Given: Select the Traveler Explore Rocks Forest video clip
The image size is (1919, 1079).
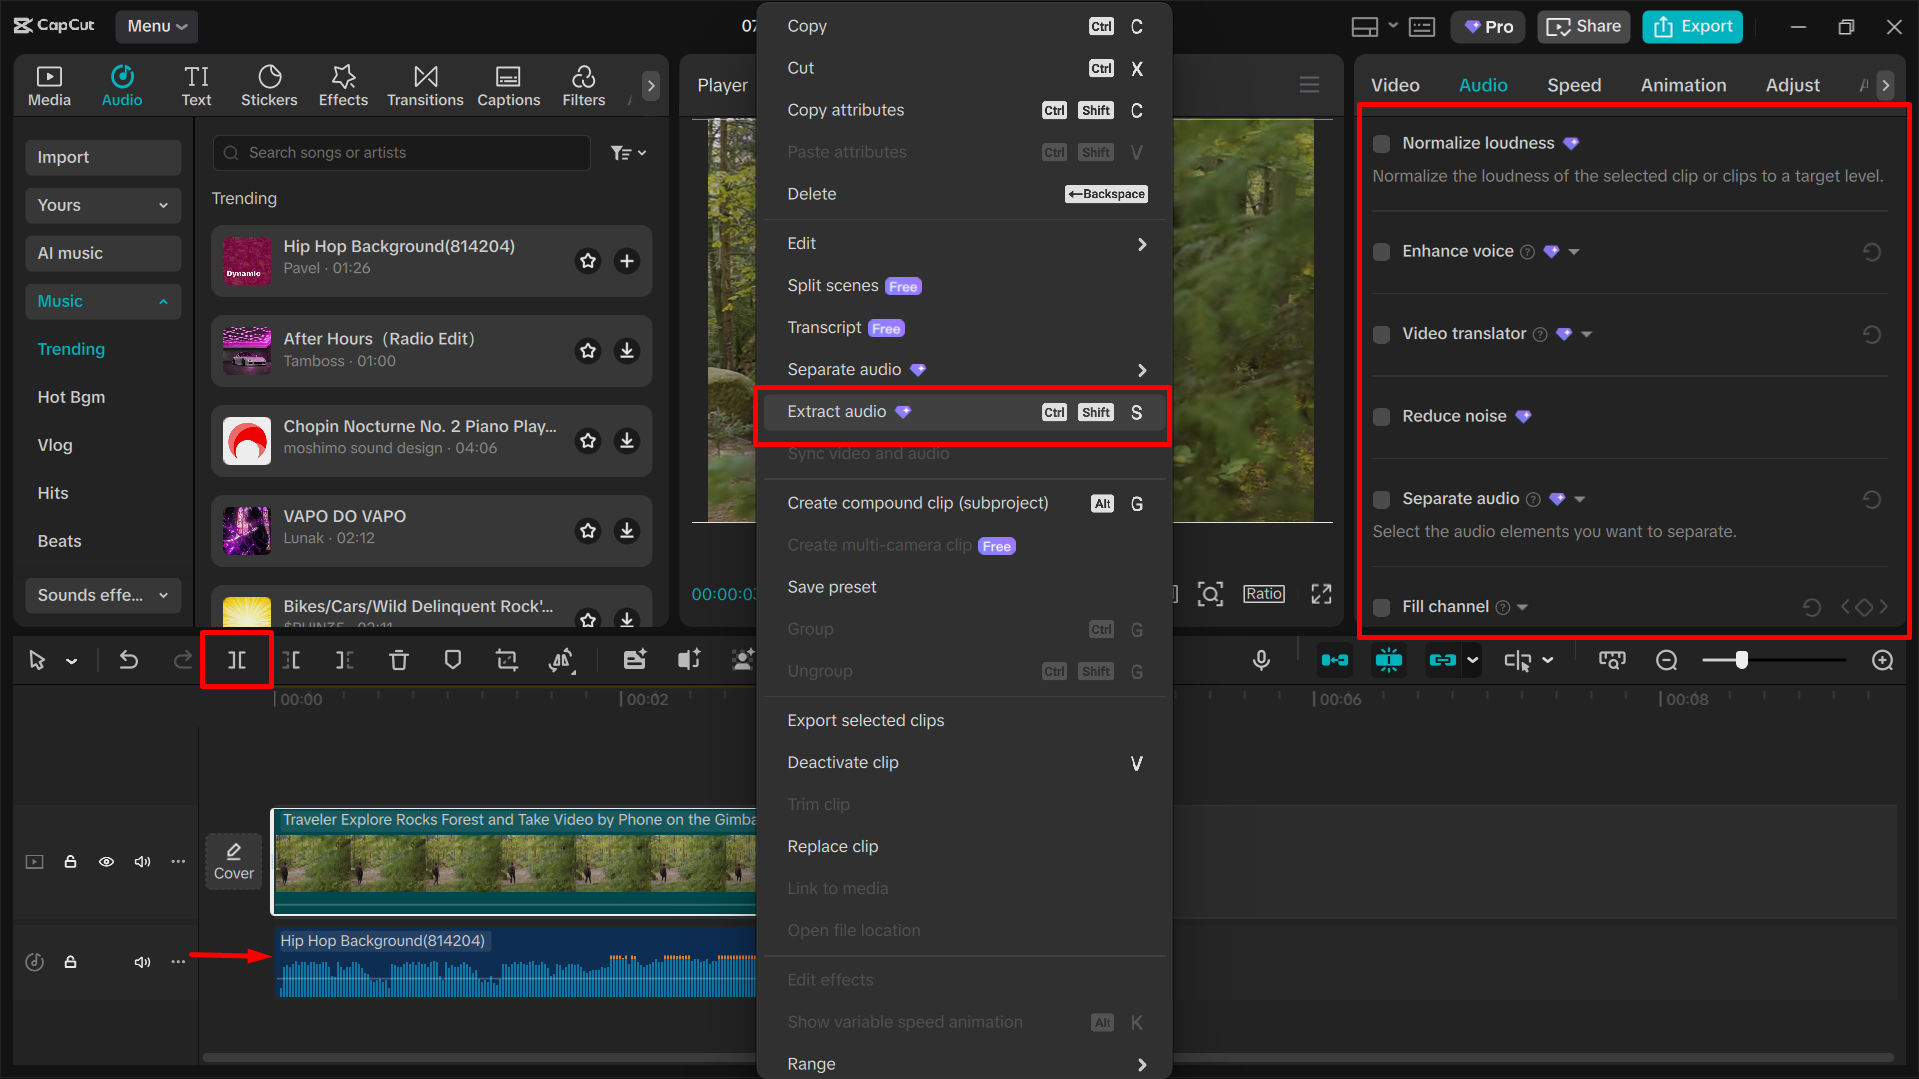Looking at the screenshot, I should pyautogui.click(x=514, y=861).
